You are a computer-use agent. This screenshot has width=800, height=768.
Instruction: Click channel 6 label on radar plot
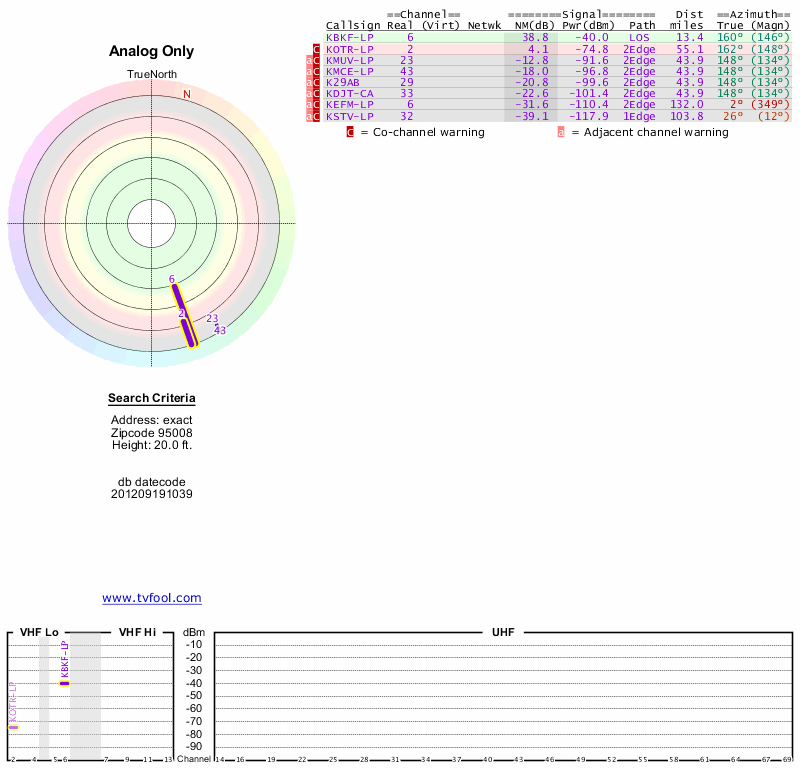(x=172, y=279)
